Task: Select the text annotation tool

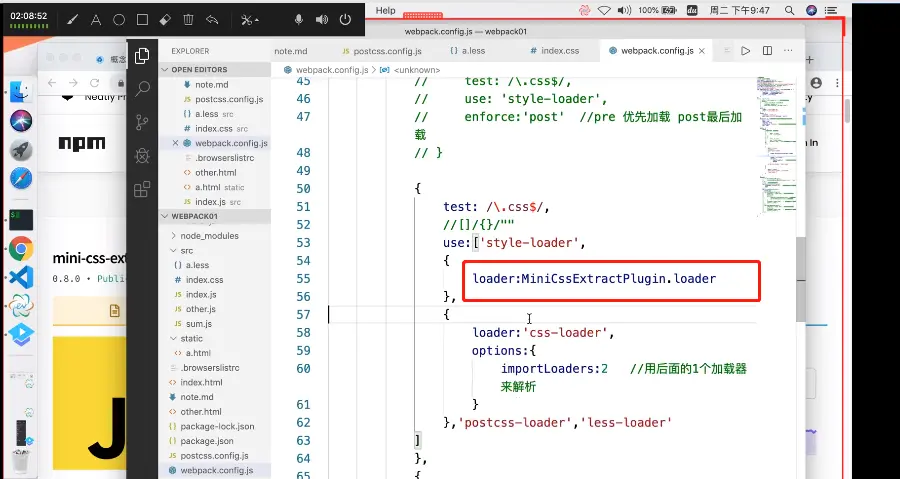Action: (96, 20)
